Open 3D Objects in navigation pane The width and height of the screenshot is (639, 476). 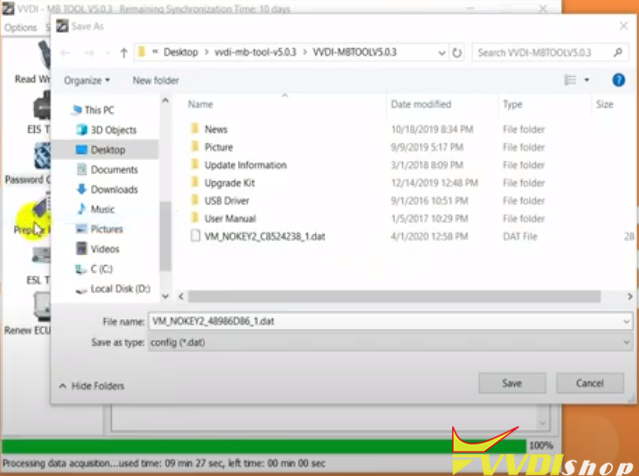[x=106, y=130]
